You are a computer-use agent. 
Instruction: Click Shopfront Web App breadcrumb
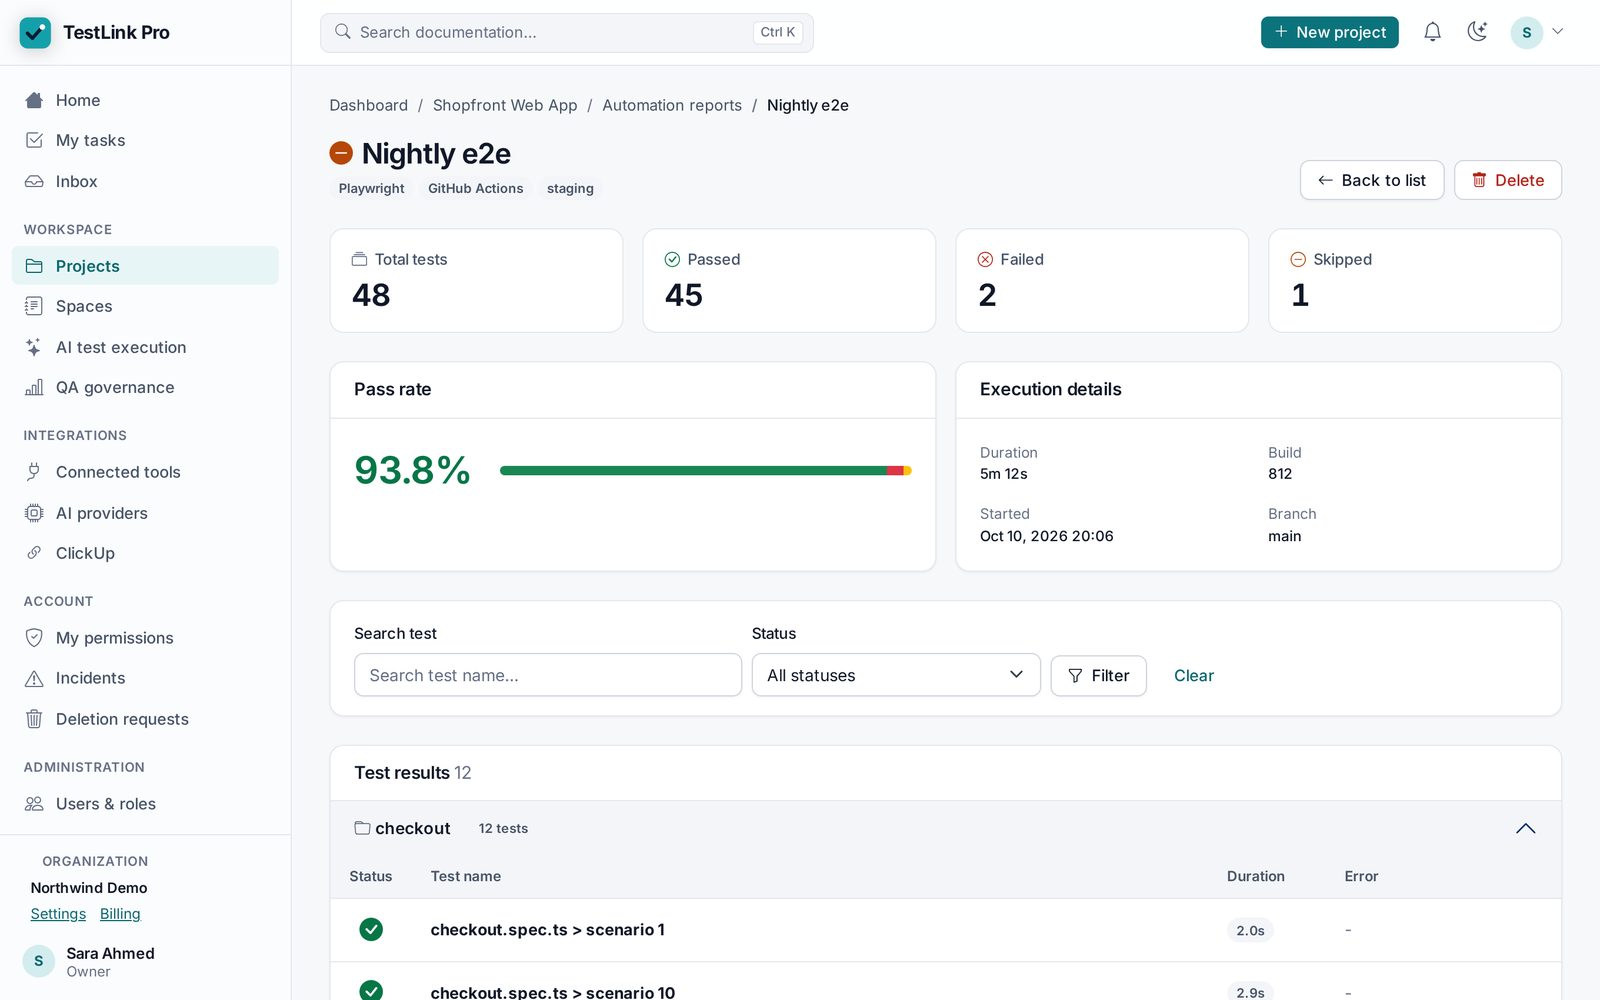pyautogui.click(x=505, y=105)
